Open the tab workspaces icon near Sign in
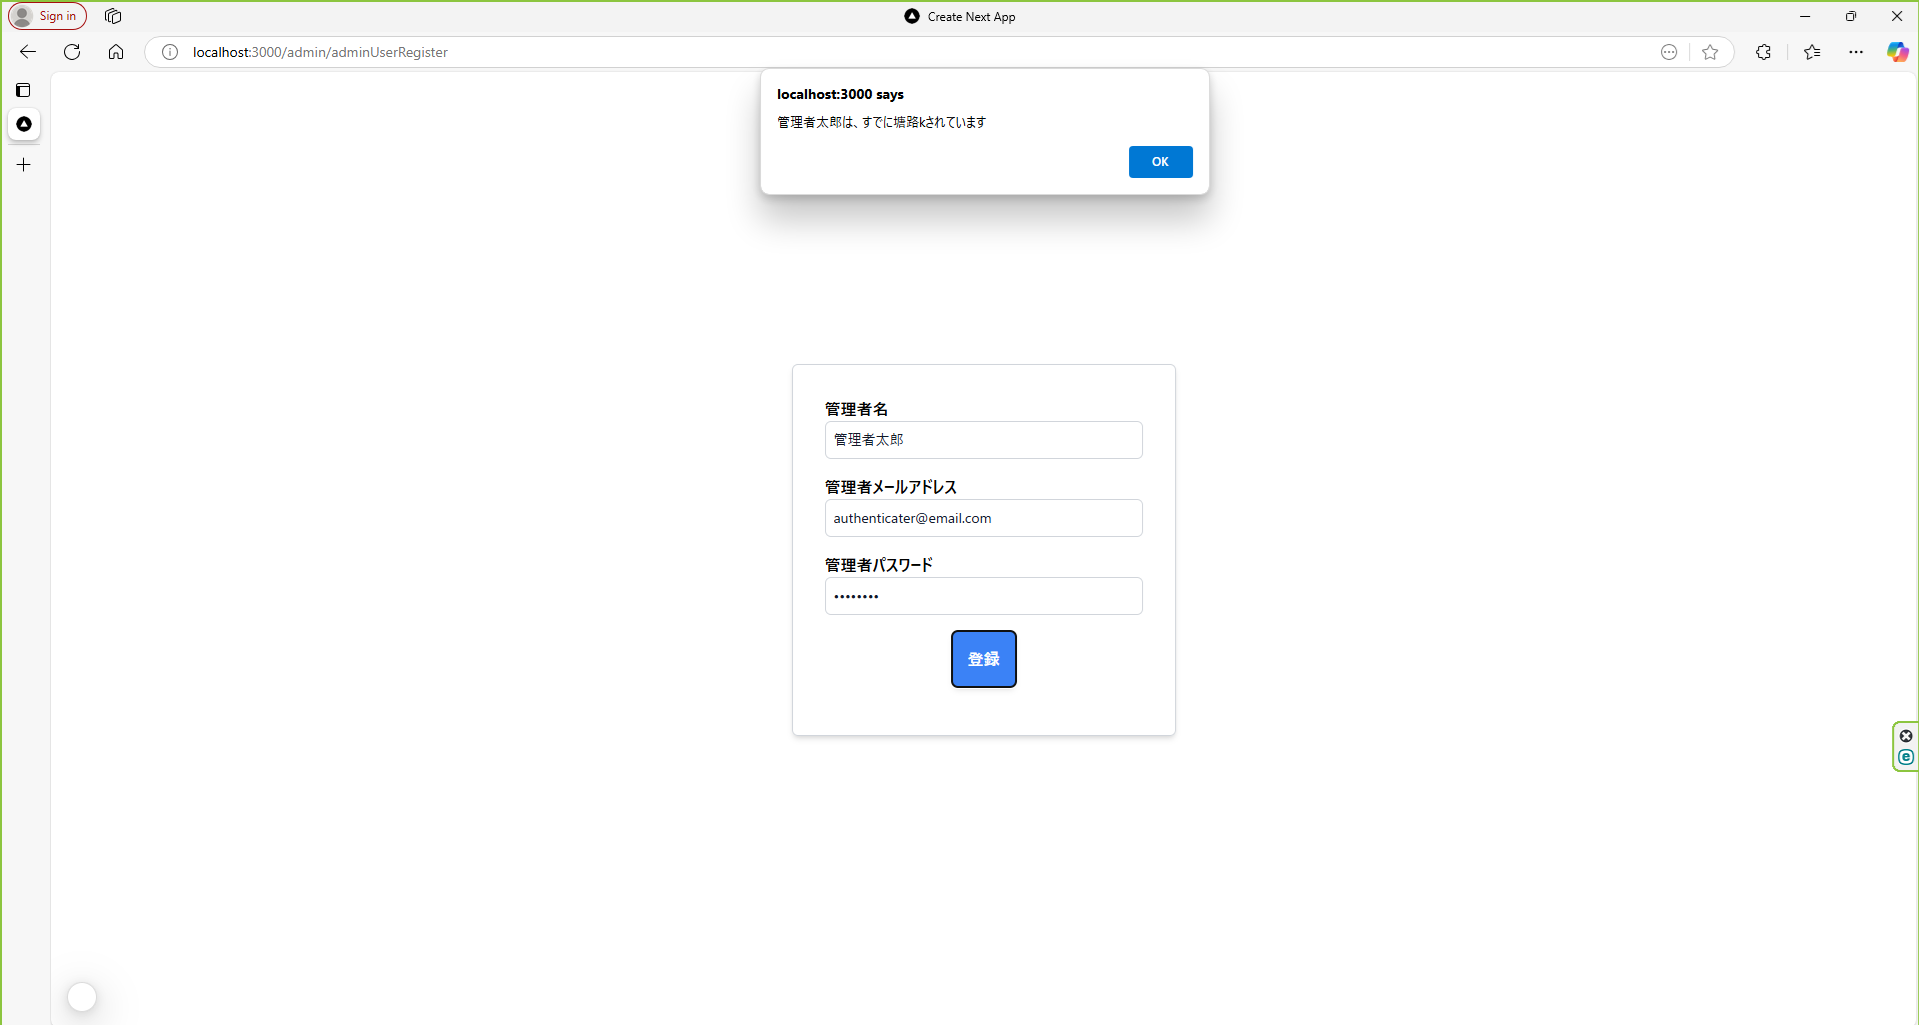1919x1025 pixels. pyautogui.click(x=112, y=16)
